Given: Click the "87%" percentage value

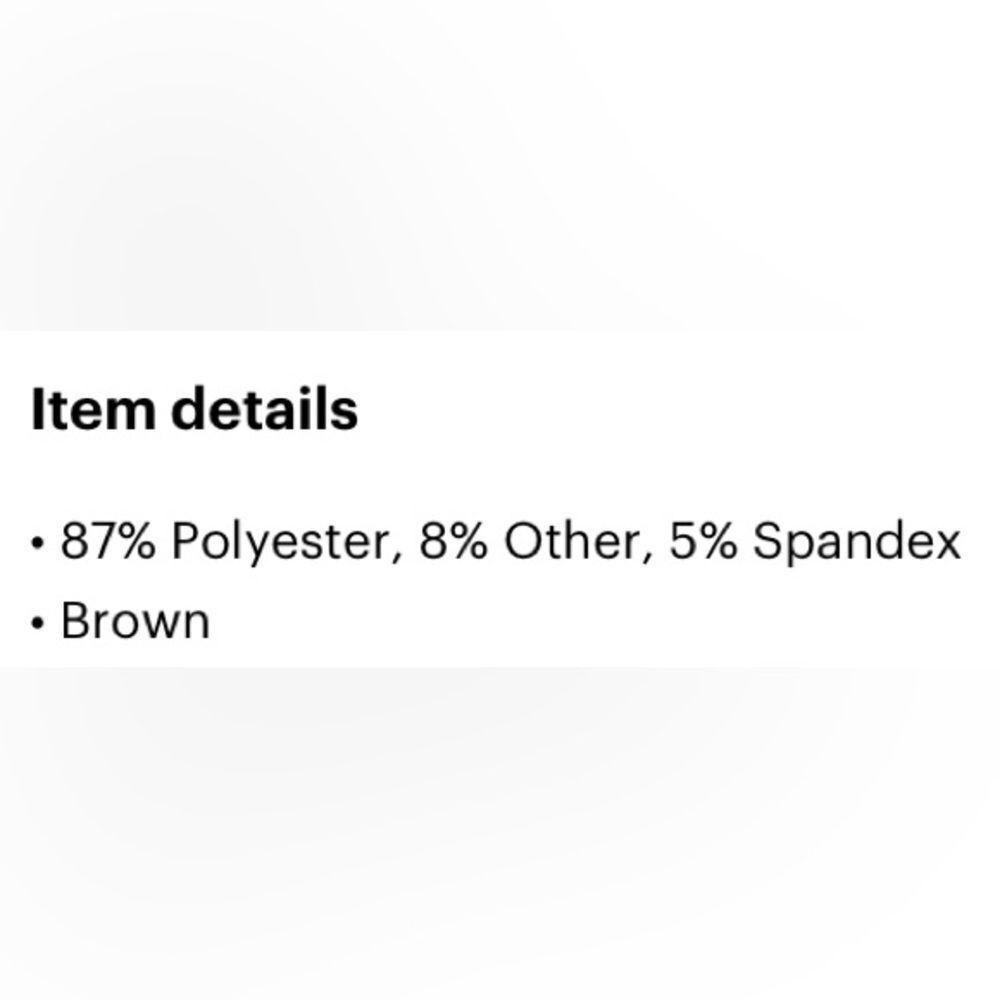Looking at the screenshot, I should tap(108, 541).
